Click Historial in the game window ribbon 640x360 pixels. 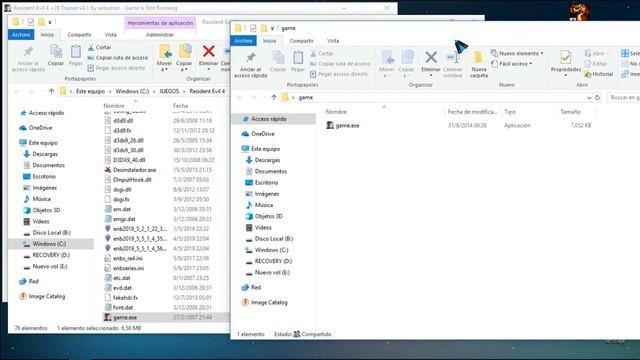599,74
